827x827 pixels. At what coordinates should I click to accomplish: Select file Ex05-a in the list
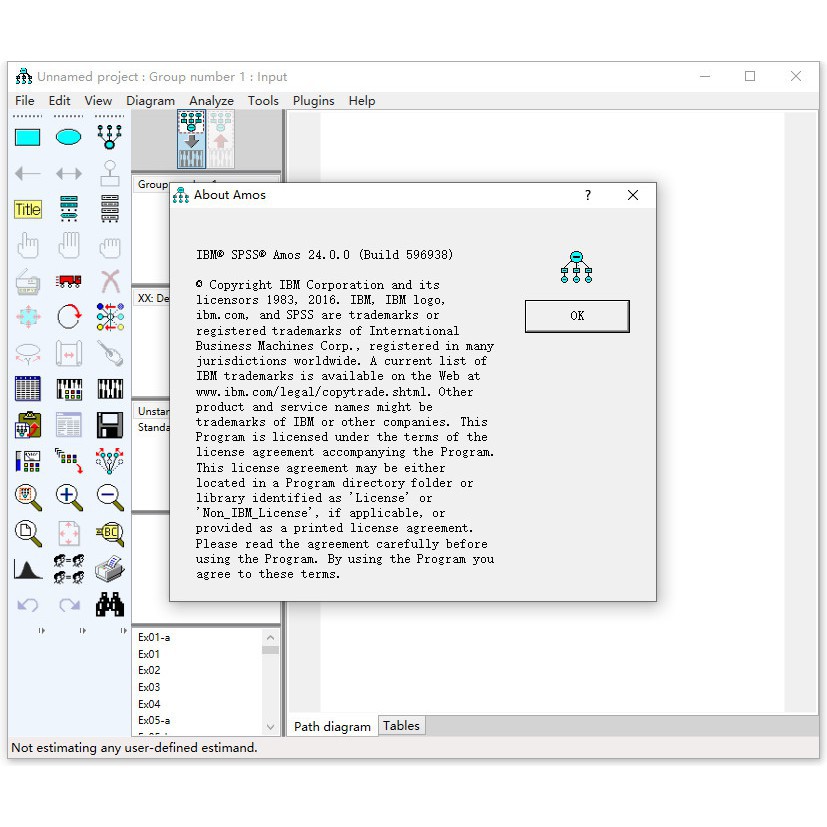154,720
